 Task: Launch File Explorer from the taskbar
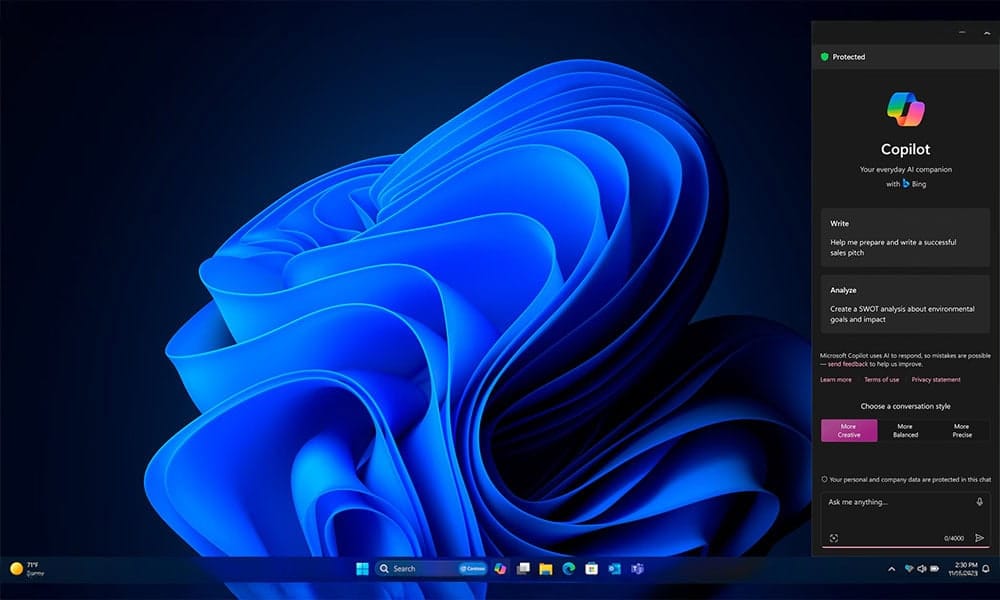[x=546, y=568]
